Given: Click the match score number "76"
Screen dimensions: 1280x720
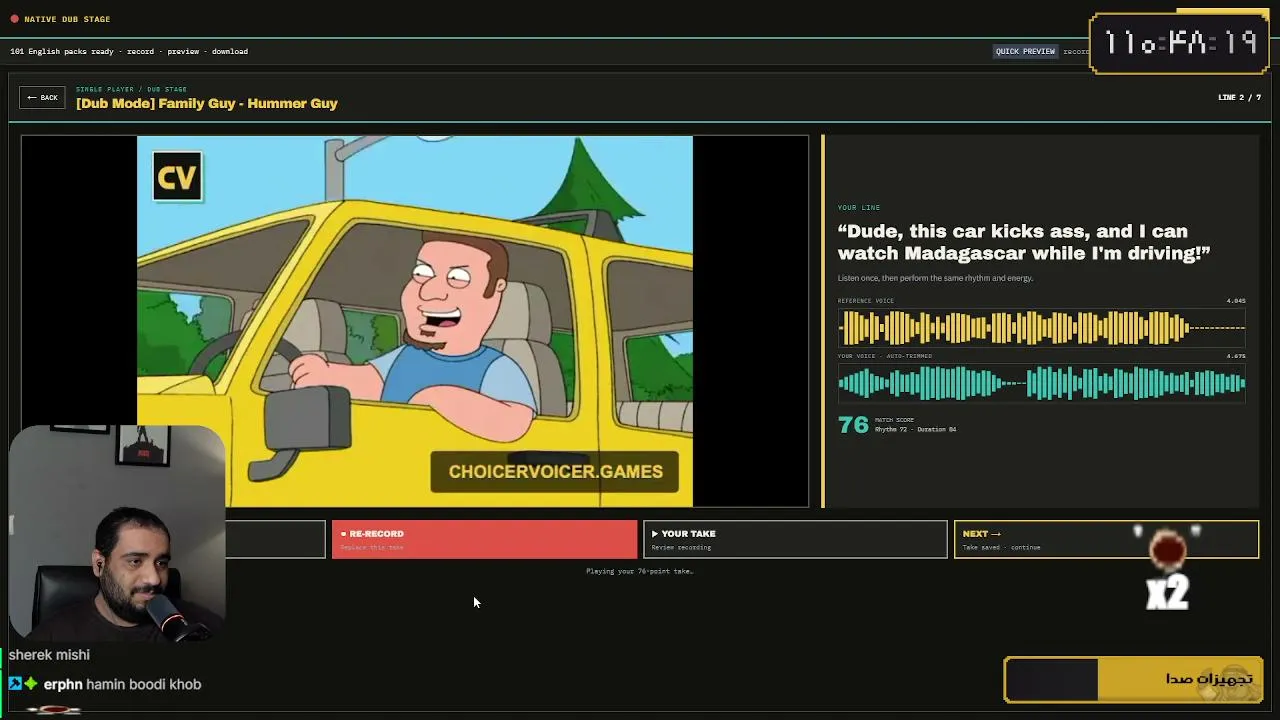Looking at the screenshot, I should coord(853,424).
